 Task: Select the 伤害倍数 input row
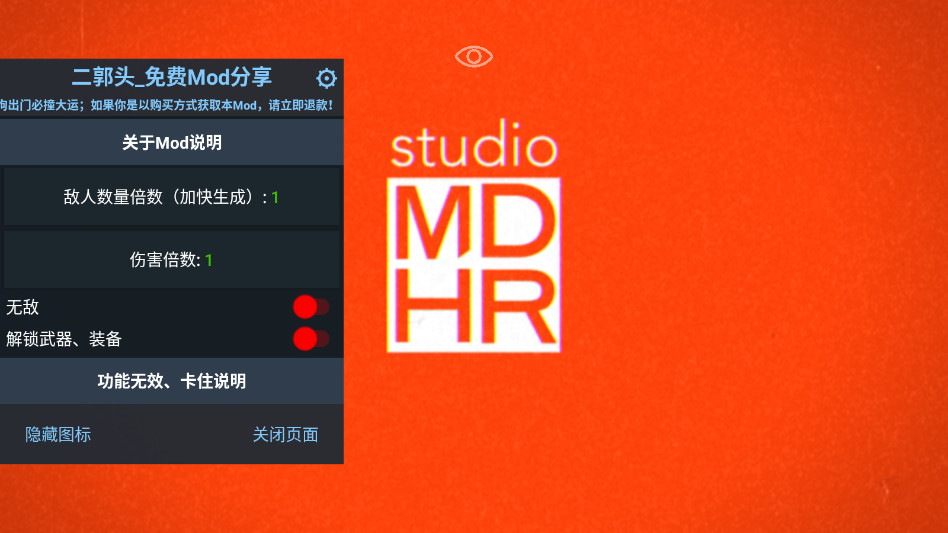(171, 260)
